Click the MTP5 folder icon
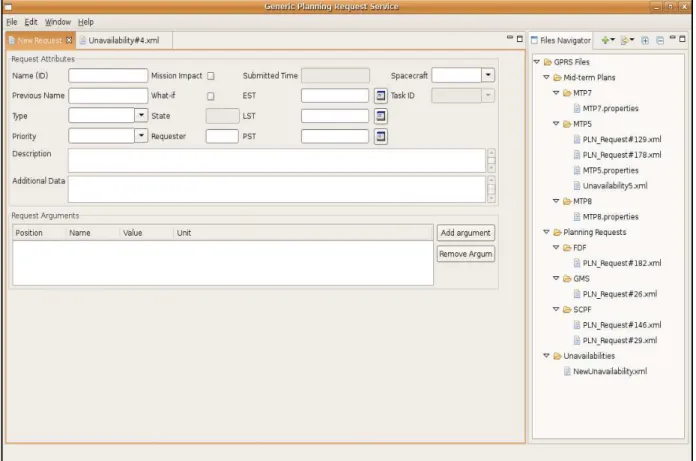 click(x=567, y=124)
